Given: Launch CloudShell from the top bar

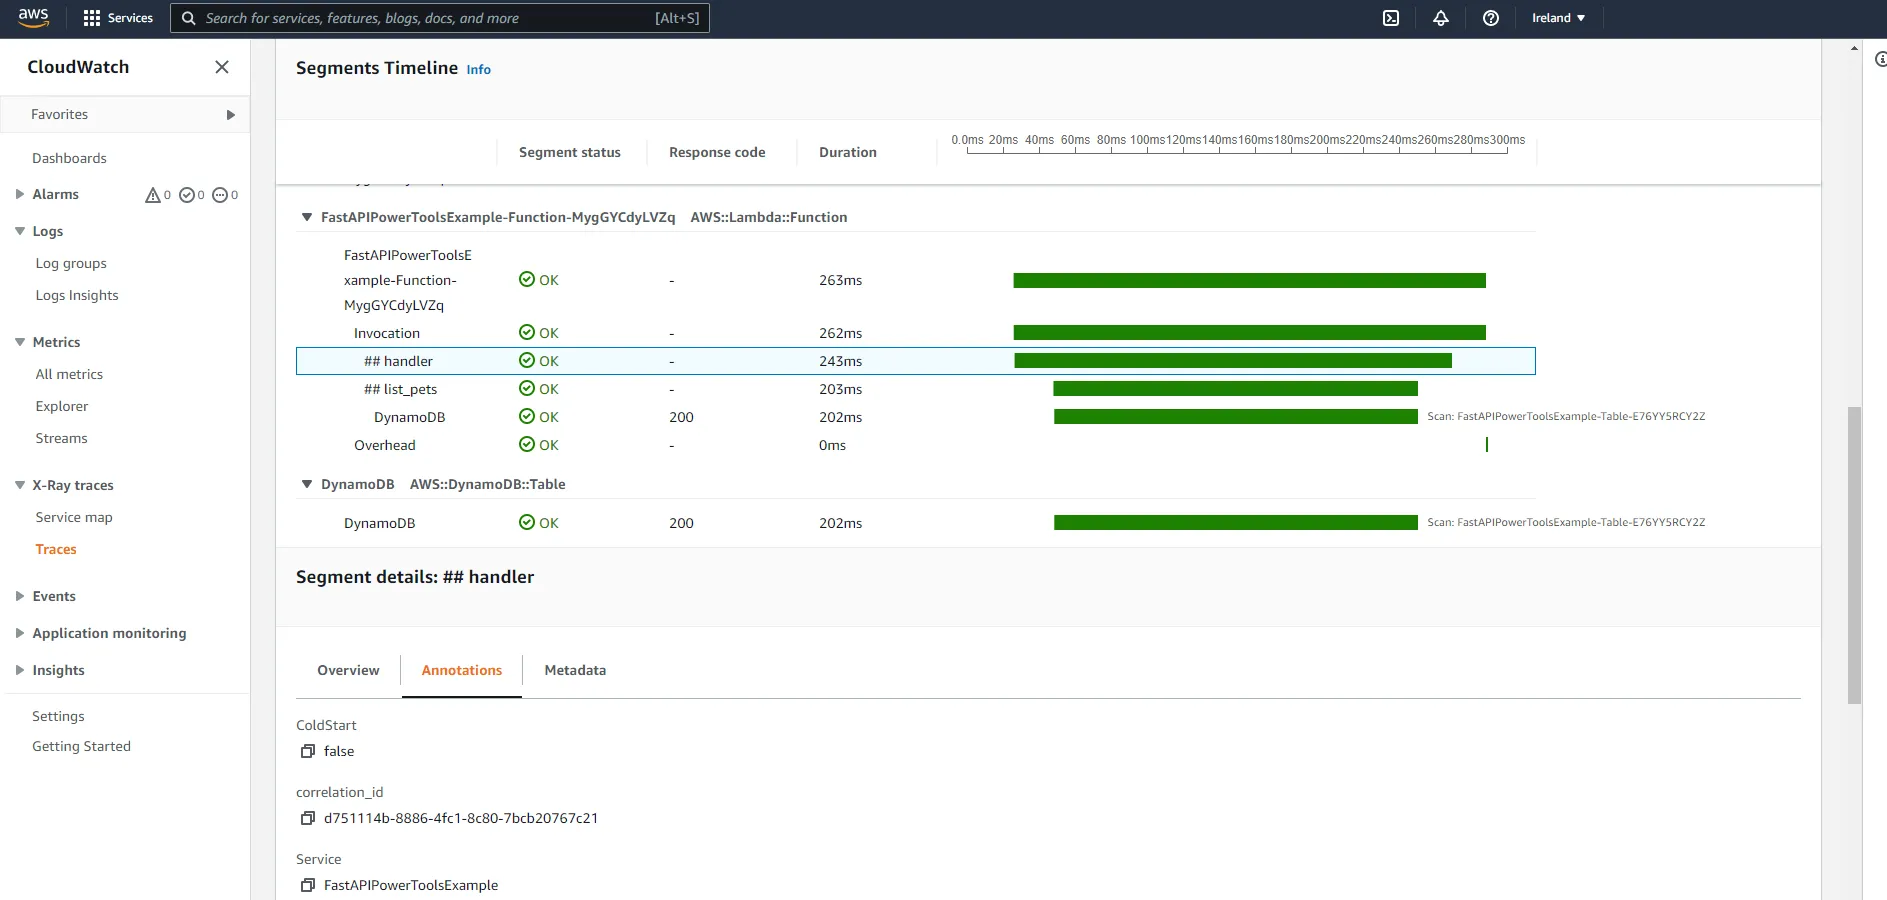Looking at the screenshot, I should tap(1390, 17).
